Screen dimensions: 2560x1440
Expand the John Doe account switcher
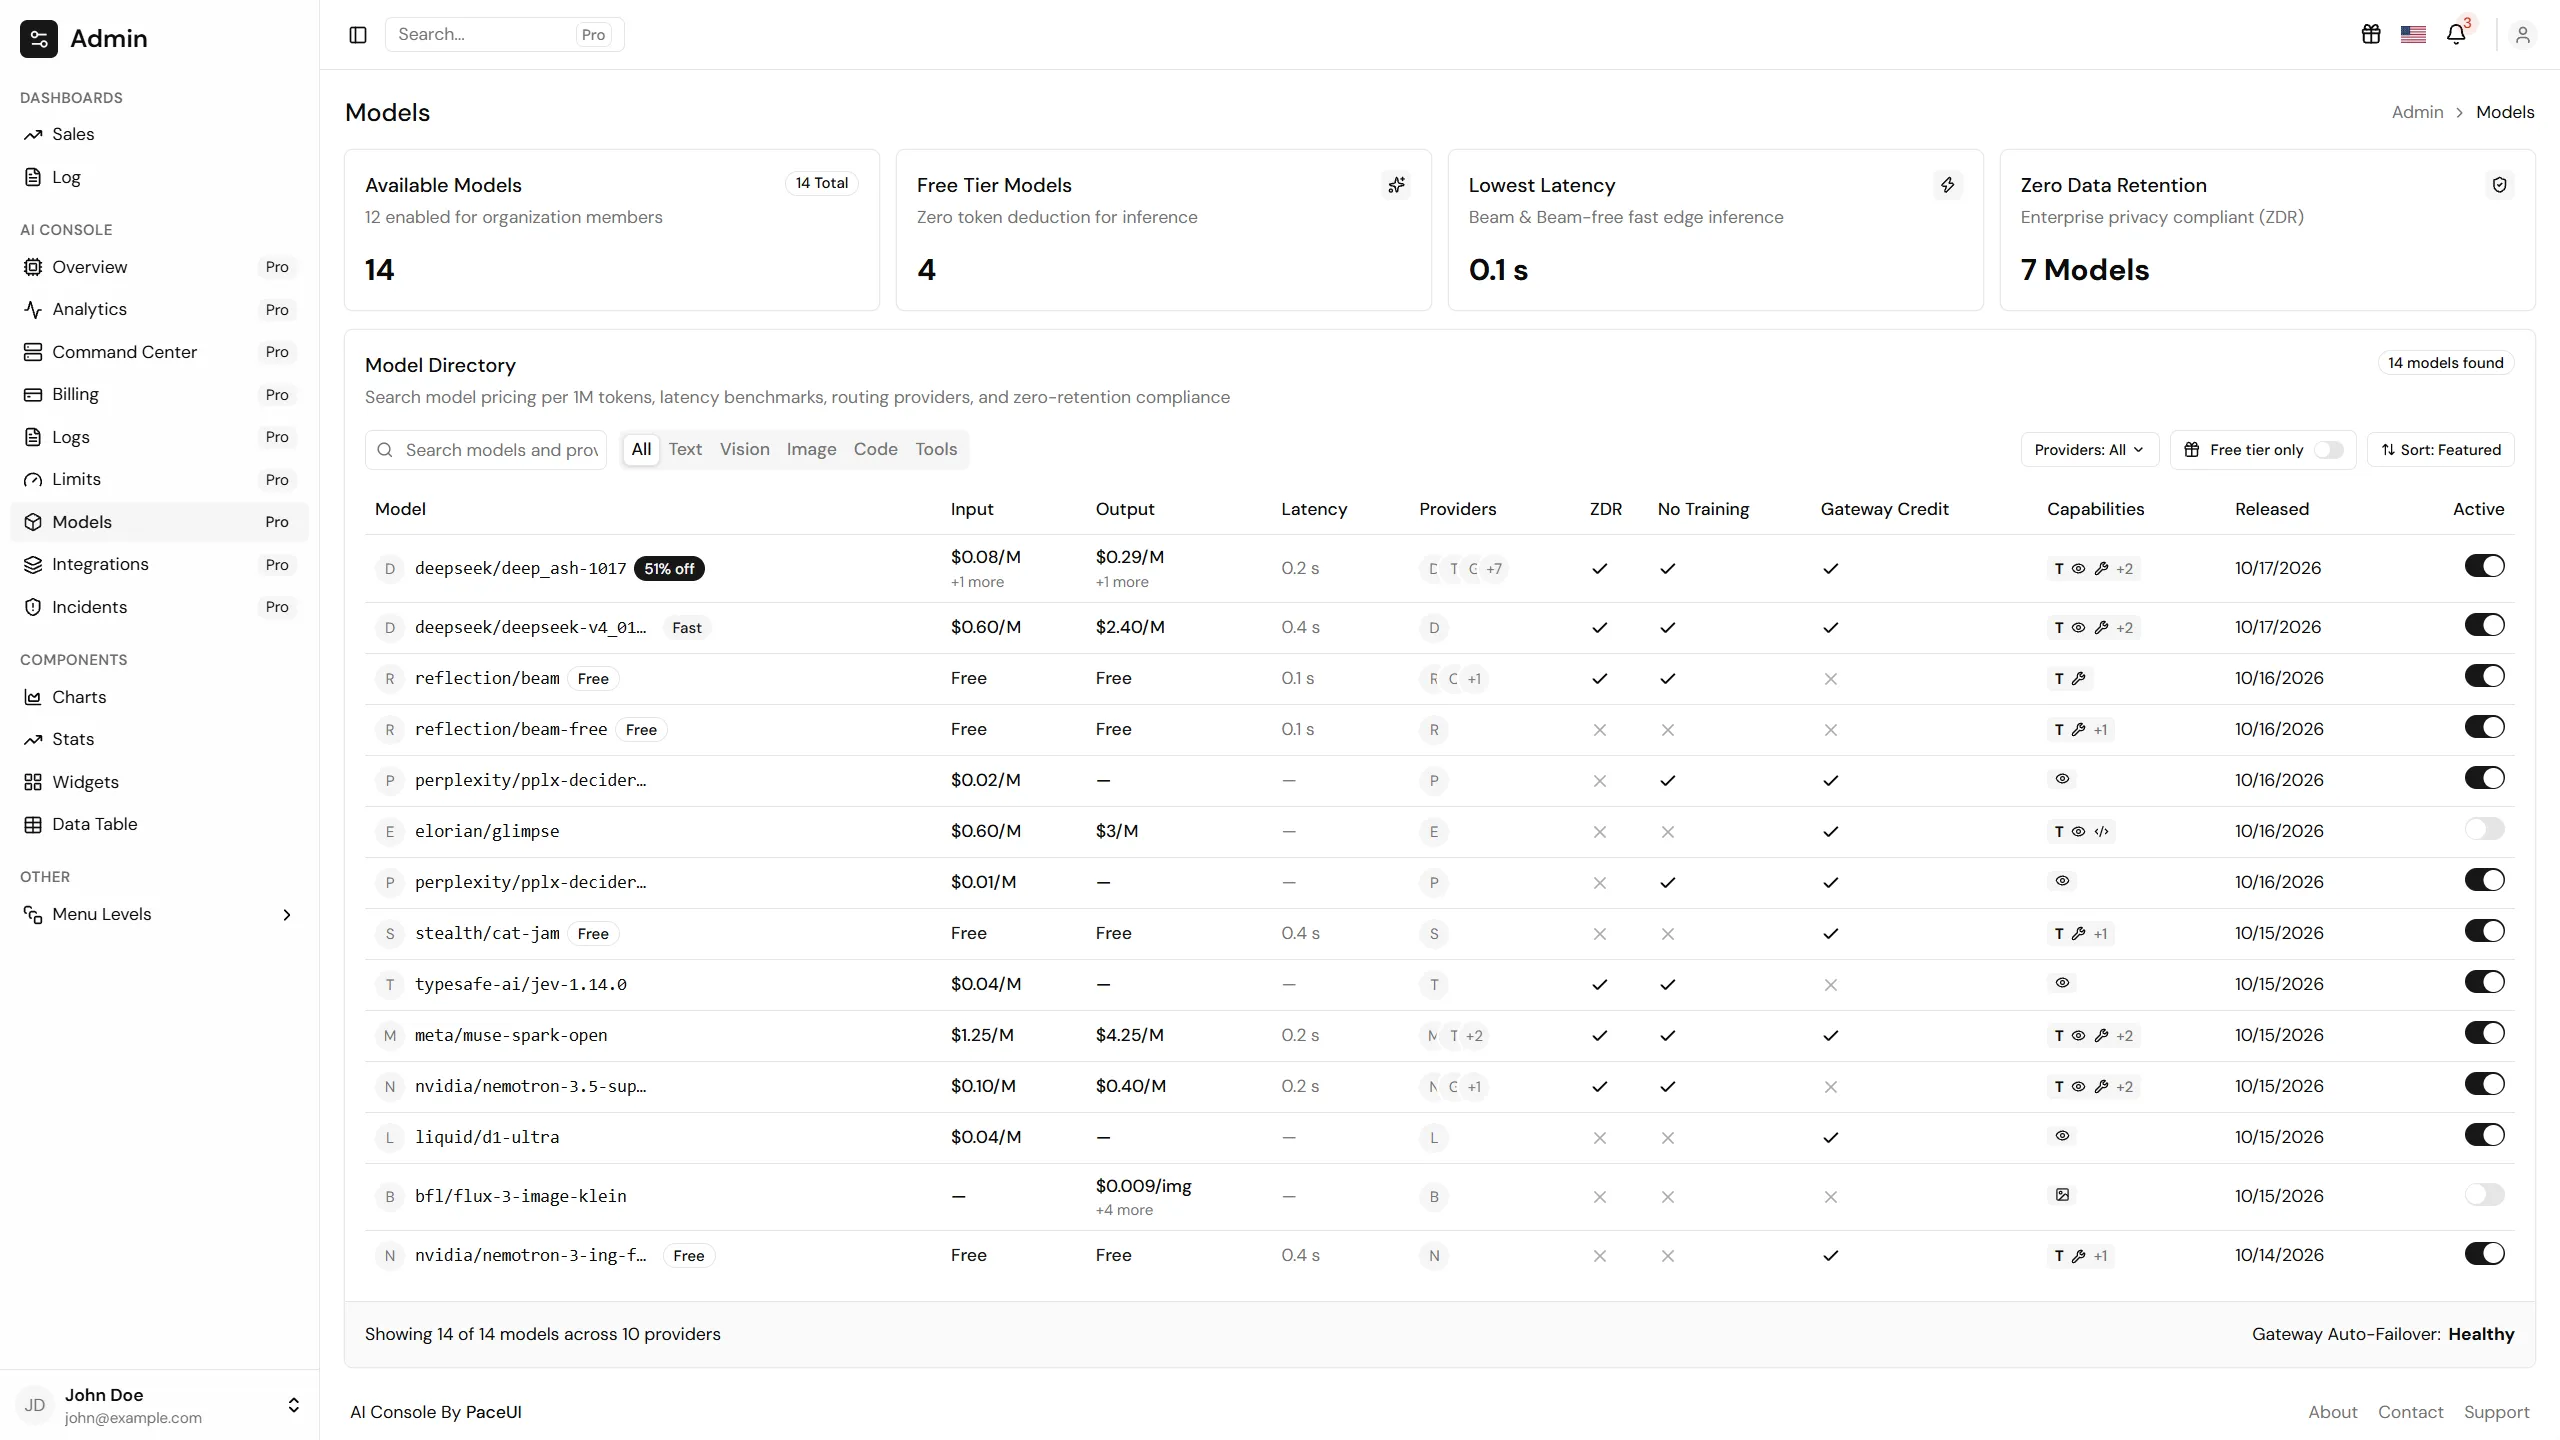point(160,1405)
